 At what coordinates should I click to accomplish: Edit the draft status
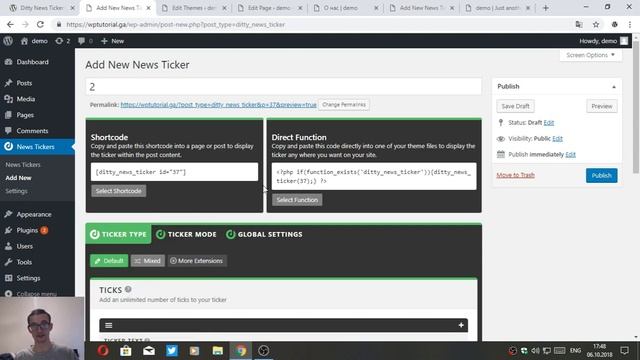[549, 122]
